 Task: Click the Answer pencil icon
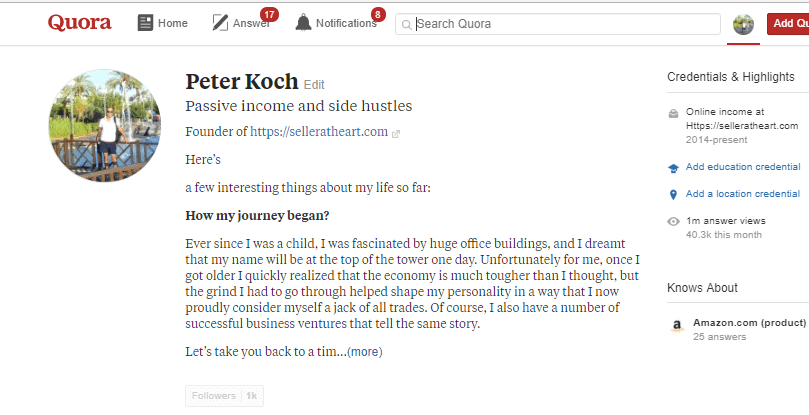coord(220,23)
